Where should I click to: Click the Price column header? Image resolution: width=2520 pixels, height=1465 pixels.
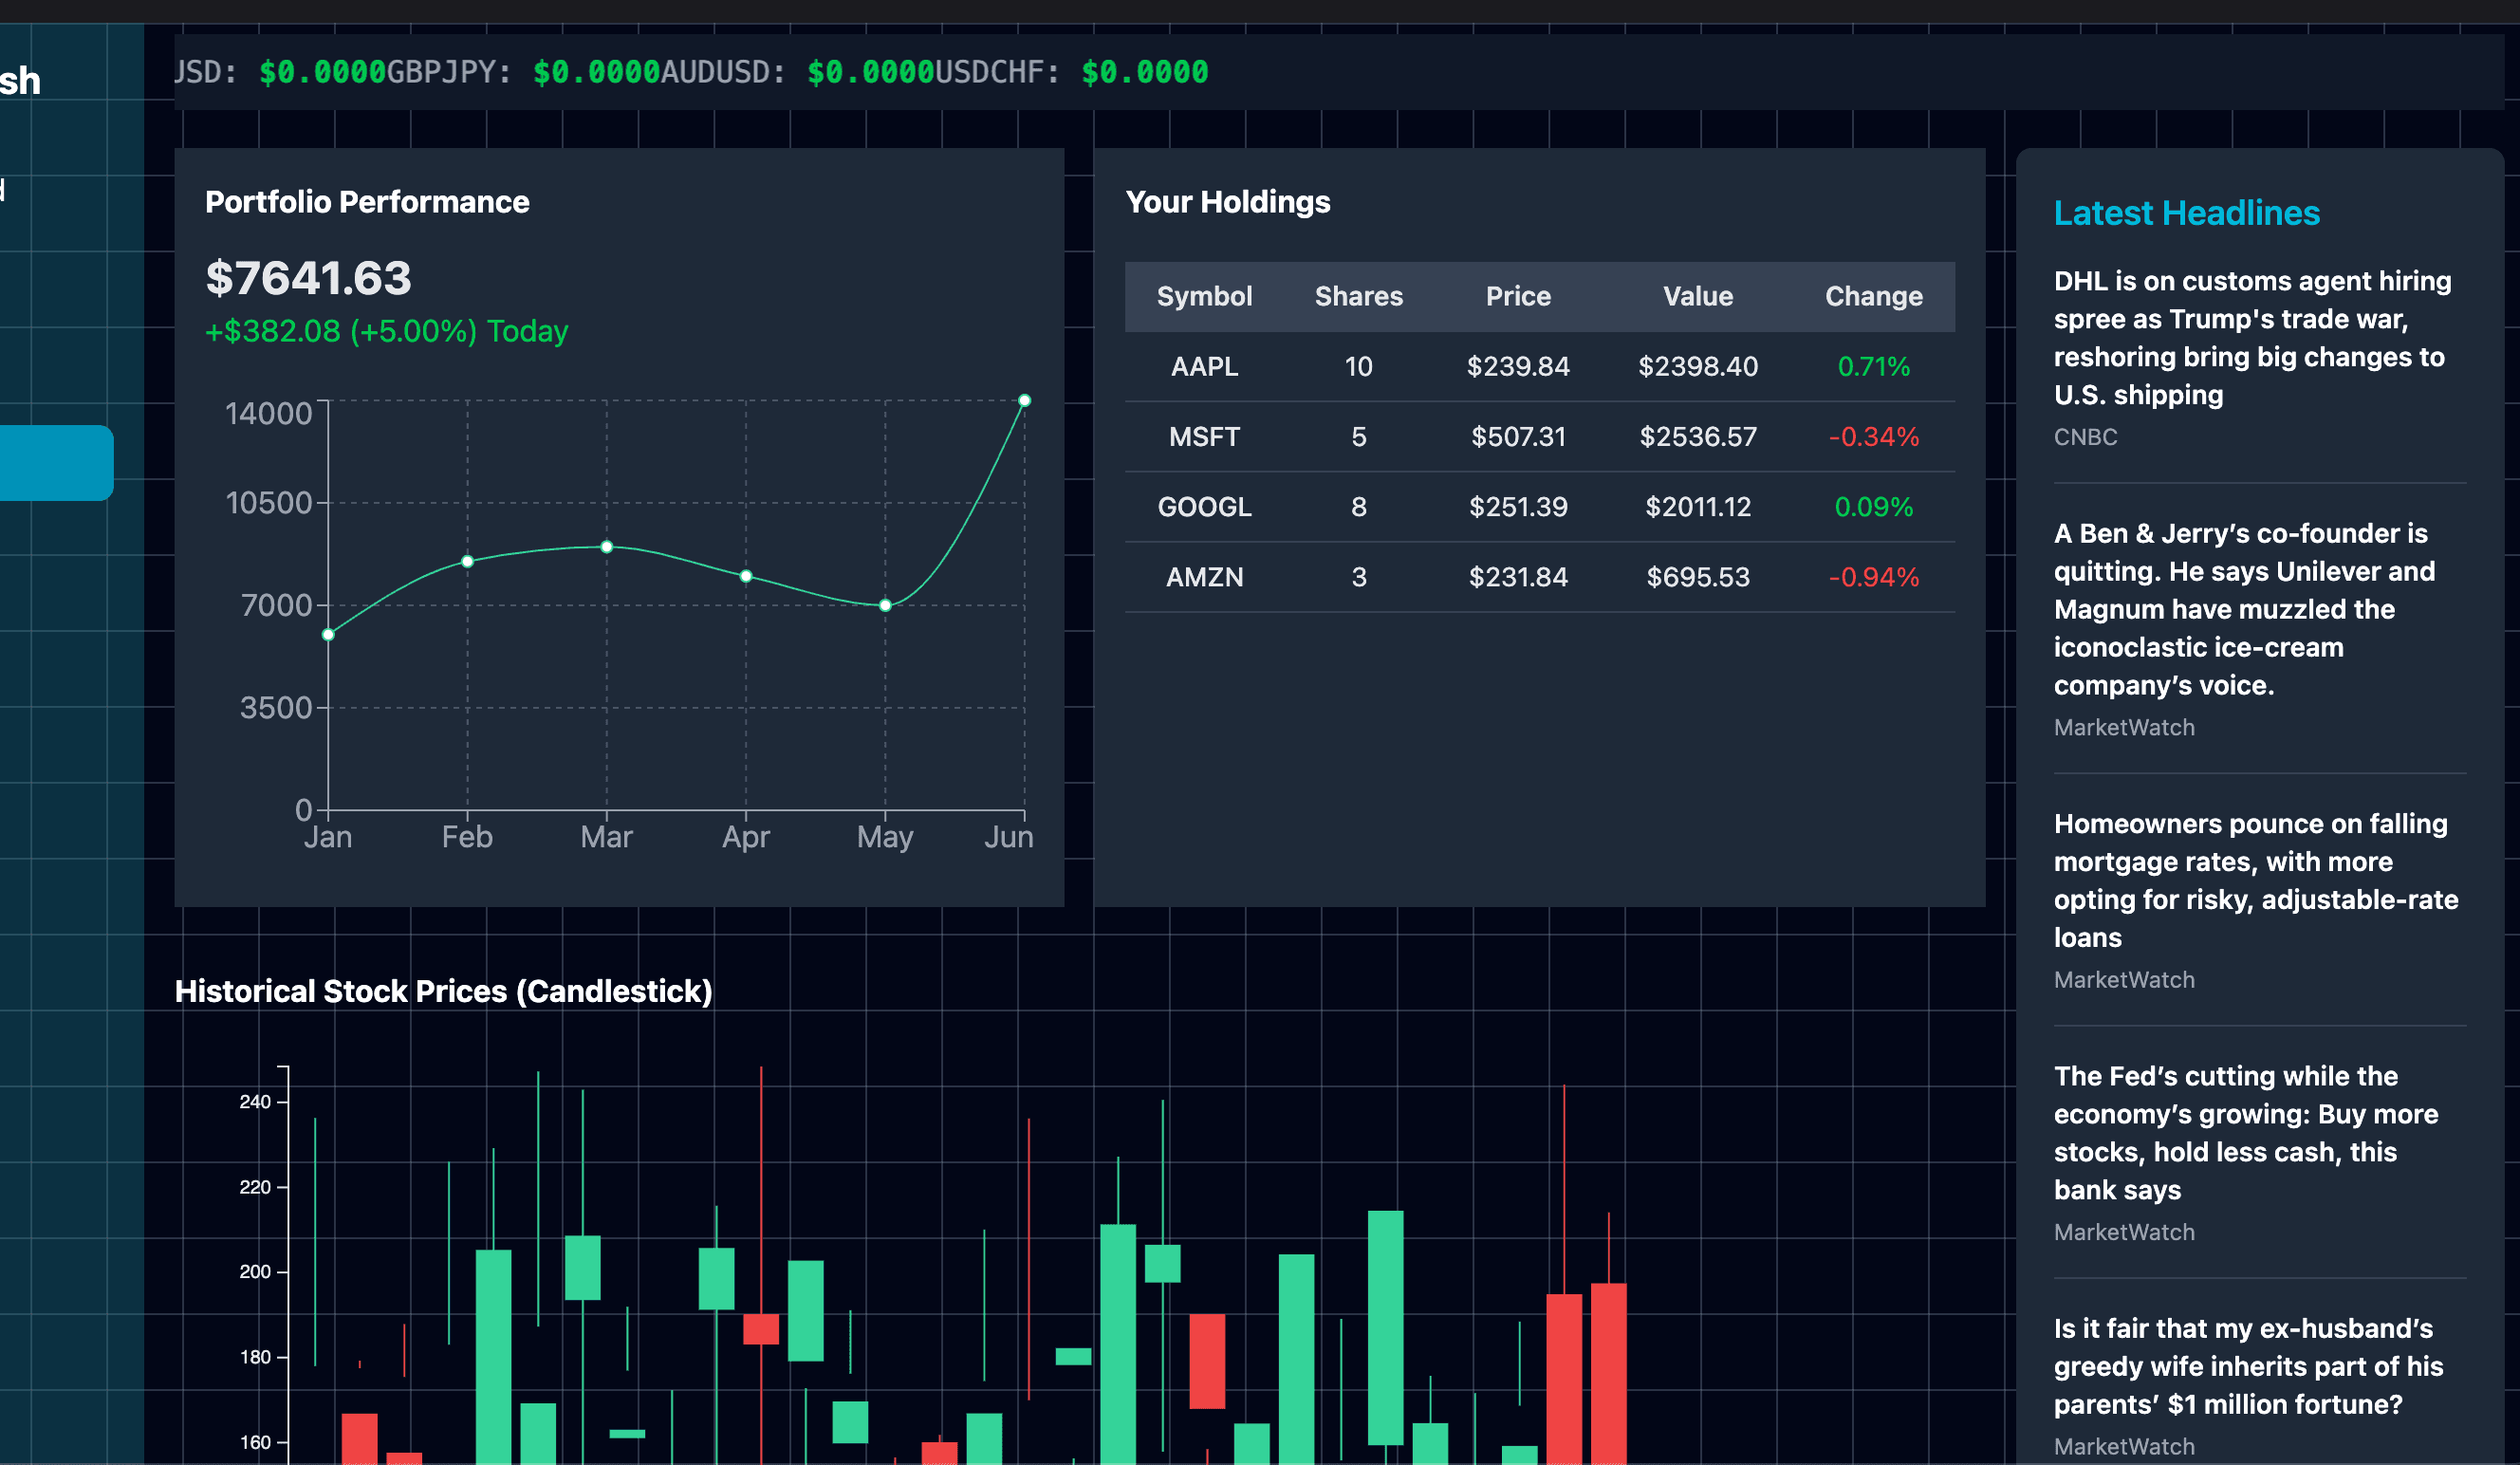pos(1518,296)
